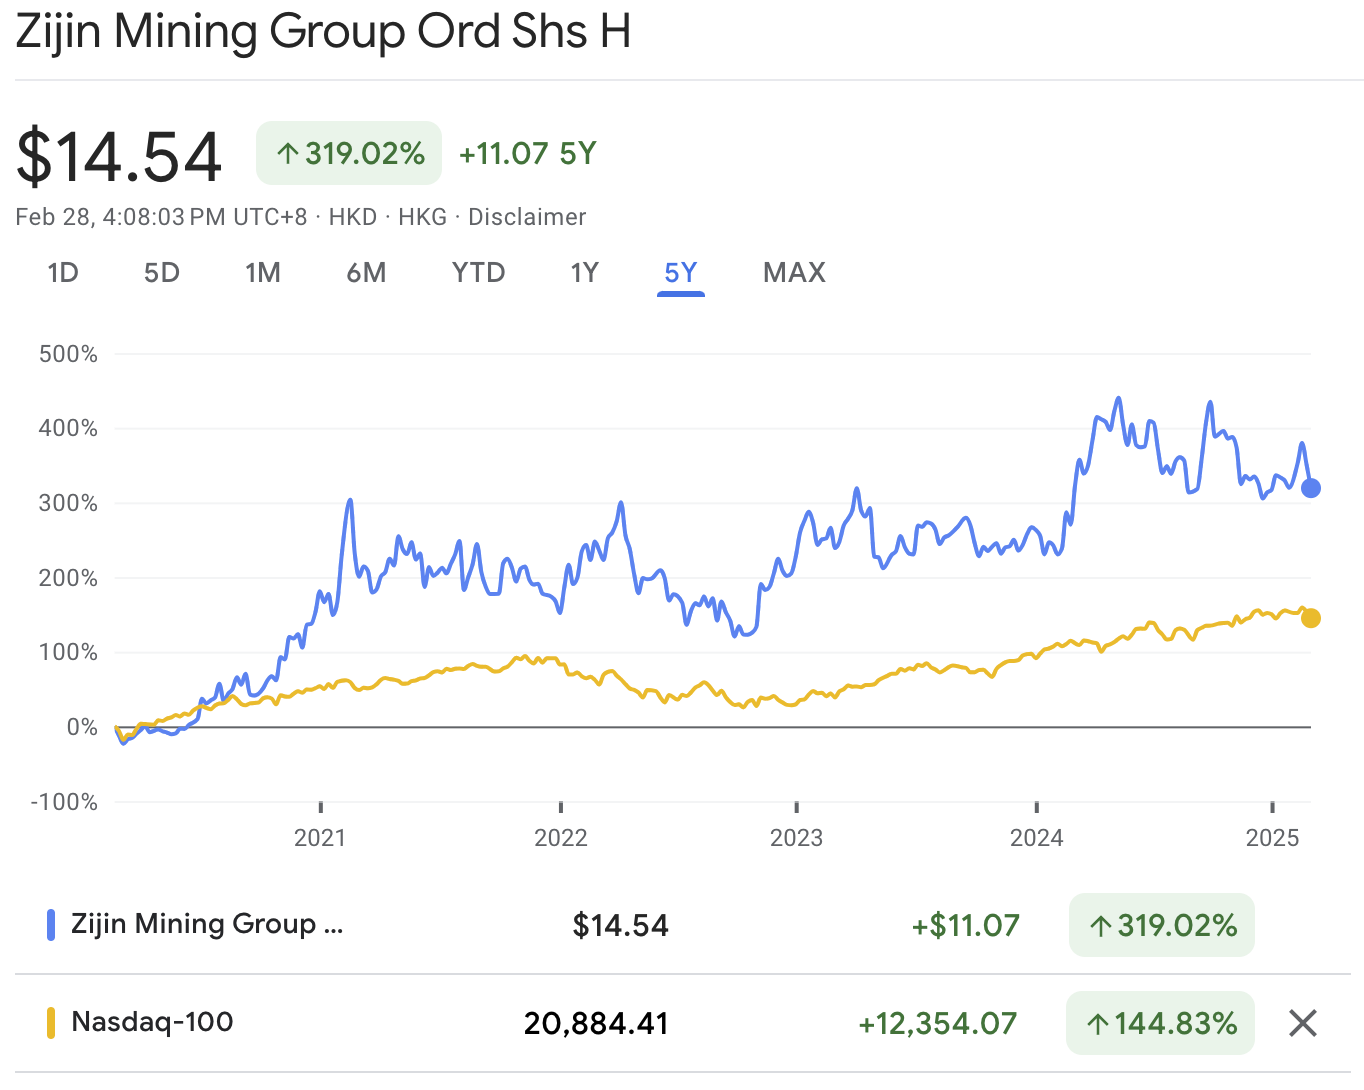Click the $14.54 price in Zijin row

click(x=620, y=925)
